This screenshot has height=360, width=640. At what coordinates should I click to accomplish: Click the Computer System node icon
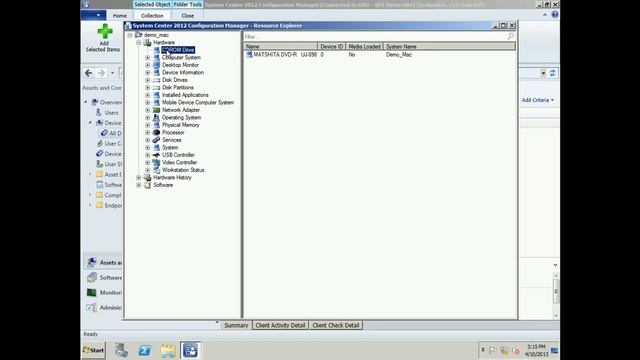(156, 58)
